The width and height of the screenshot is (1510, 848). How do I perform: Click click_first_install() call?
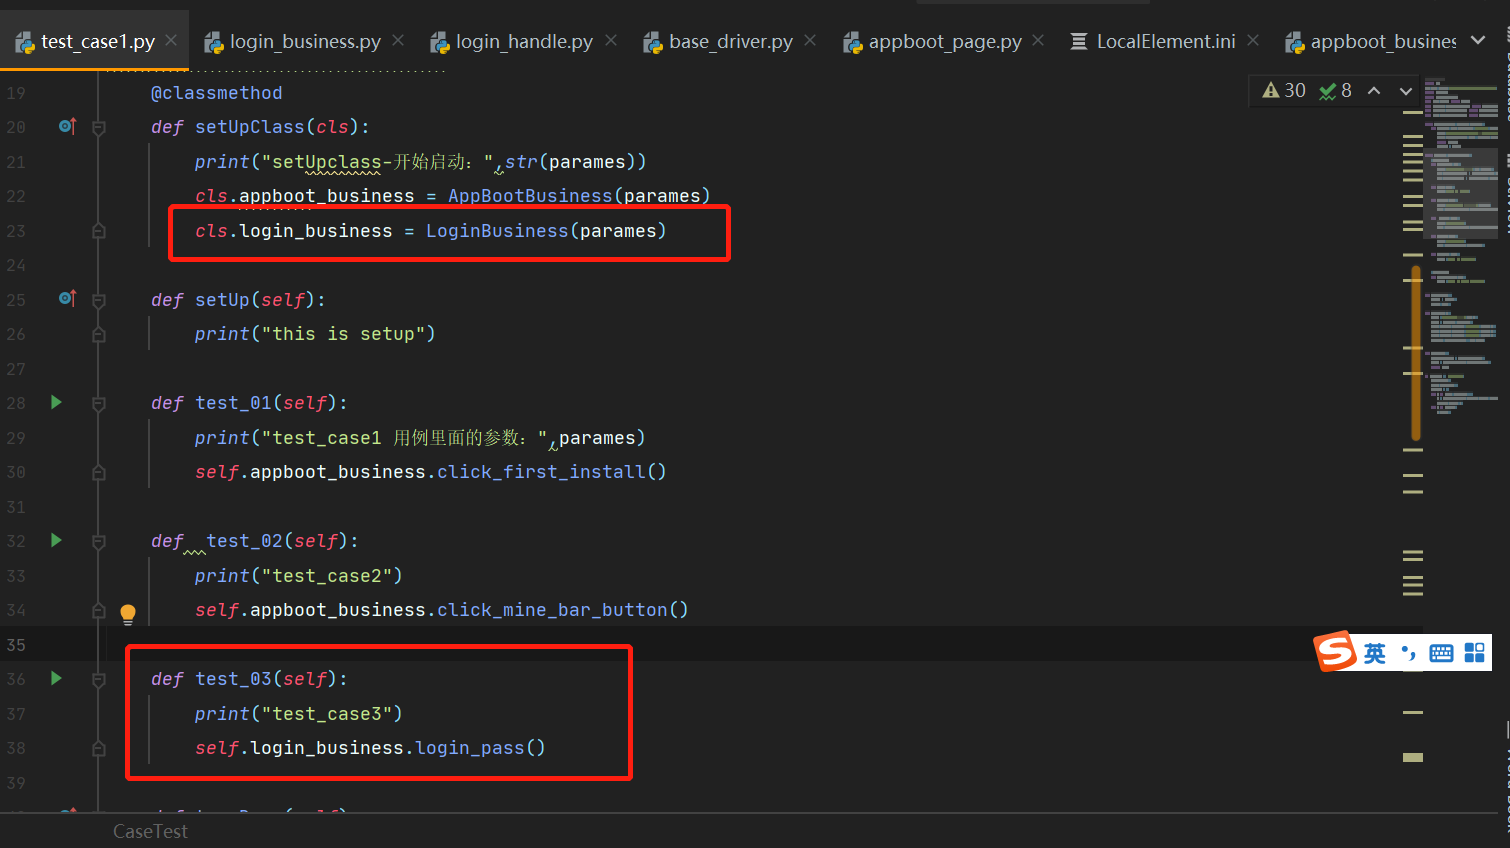pos(552,472)
